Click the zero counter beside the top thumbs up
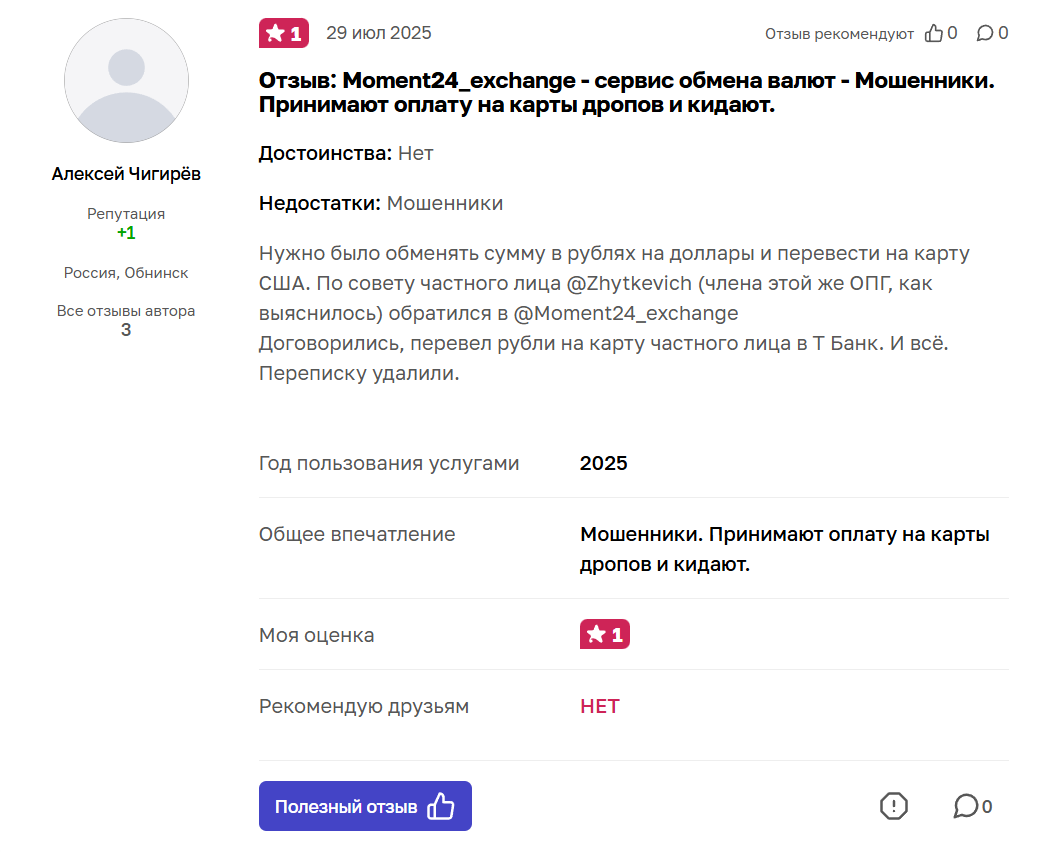Image resolution: width=1044 pixels, height=857 pixels. click(952, 32)
